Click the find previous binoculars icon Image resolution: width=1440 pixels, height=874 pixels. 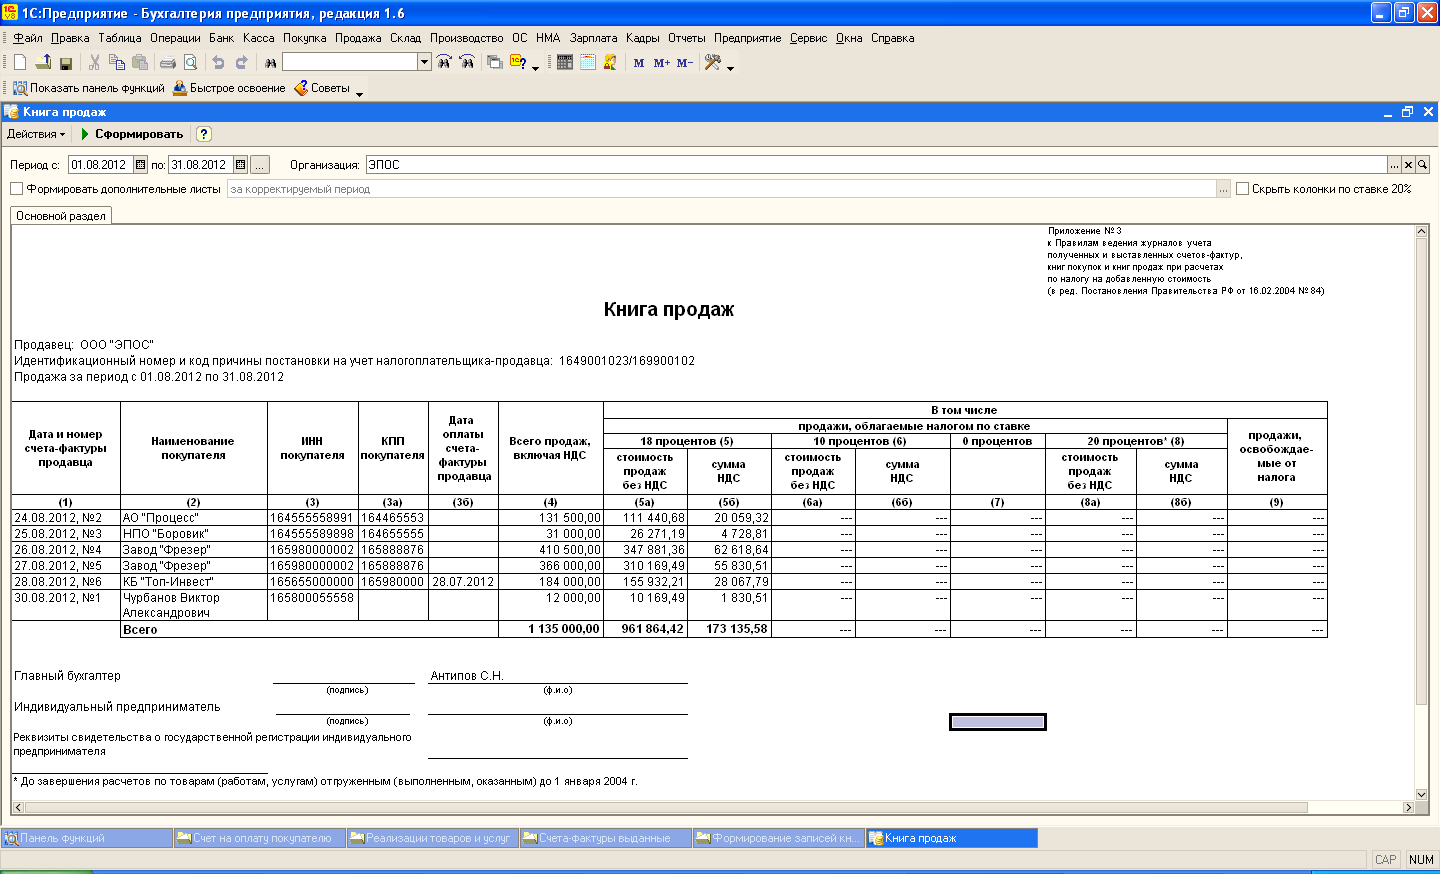tap(467, 62)
